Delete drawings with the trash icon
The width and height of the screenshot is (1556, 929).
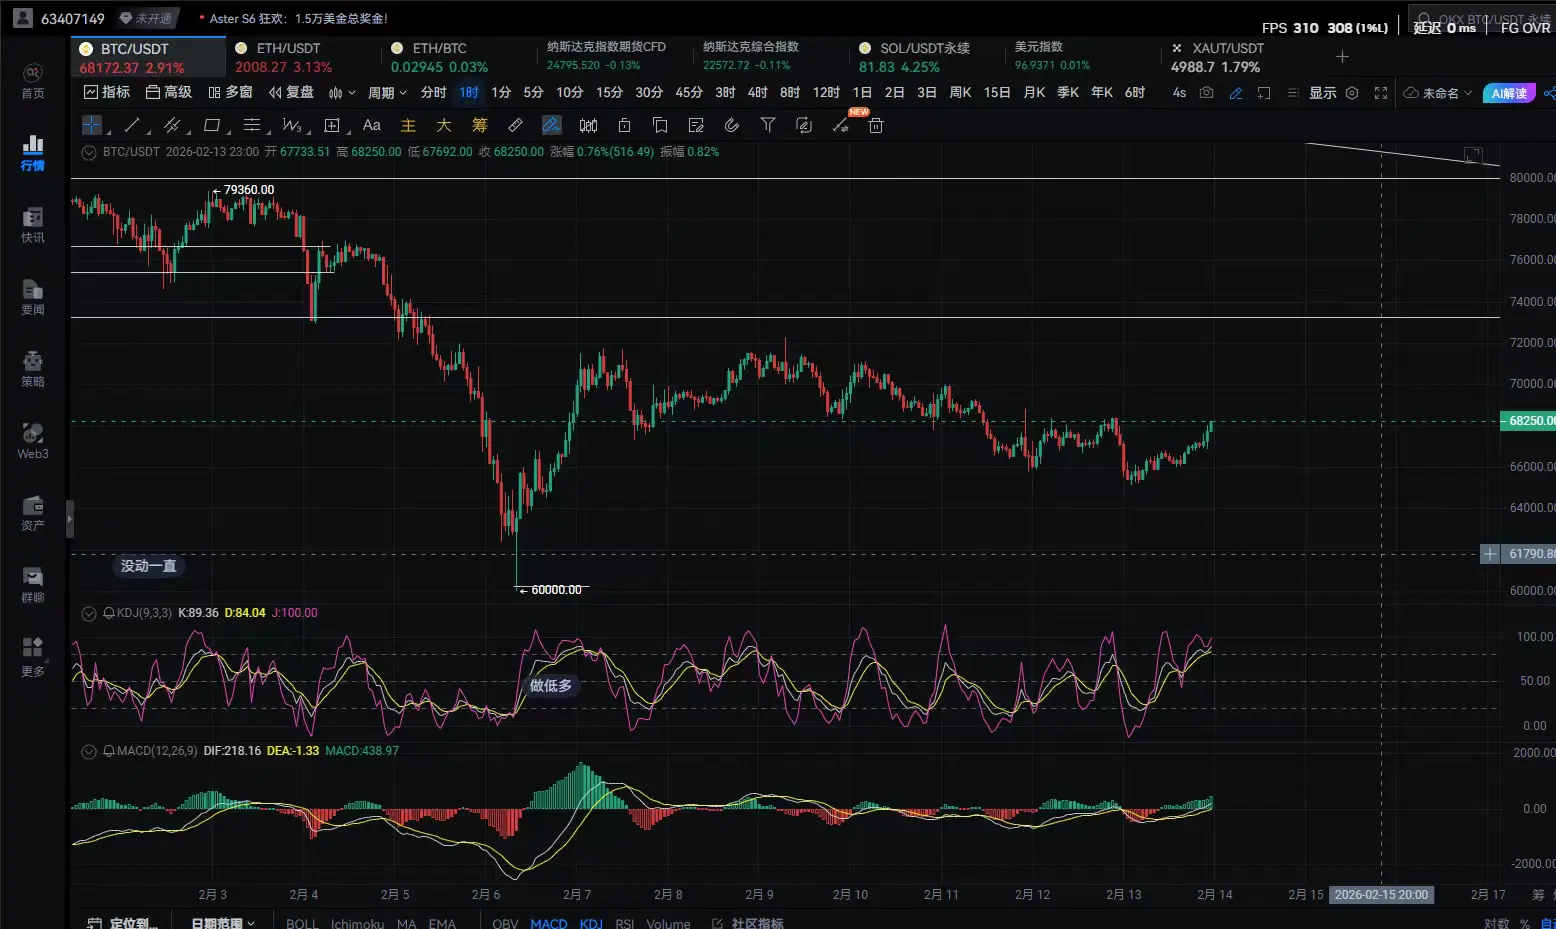(x=876, y=125)
